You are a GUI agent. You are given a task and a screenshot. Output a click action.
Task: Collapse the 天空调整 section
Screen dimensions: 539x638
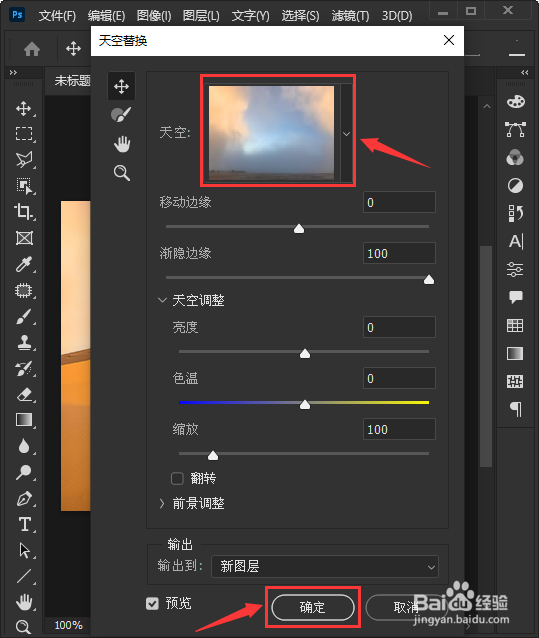point(162,300)
